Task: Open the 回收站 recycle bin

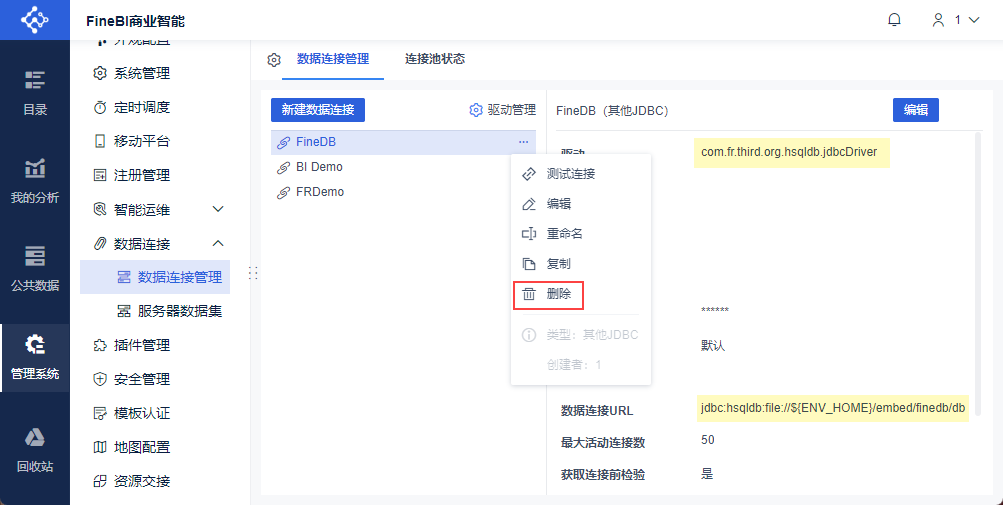Action: click(x=35, y=449)
